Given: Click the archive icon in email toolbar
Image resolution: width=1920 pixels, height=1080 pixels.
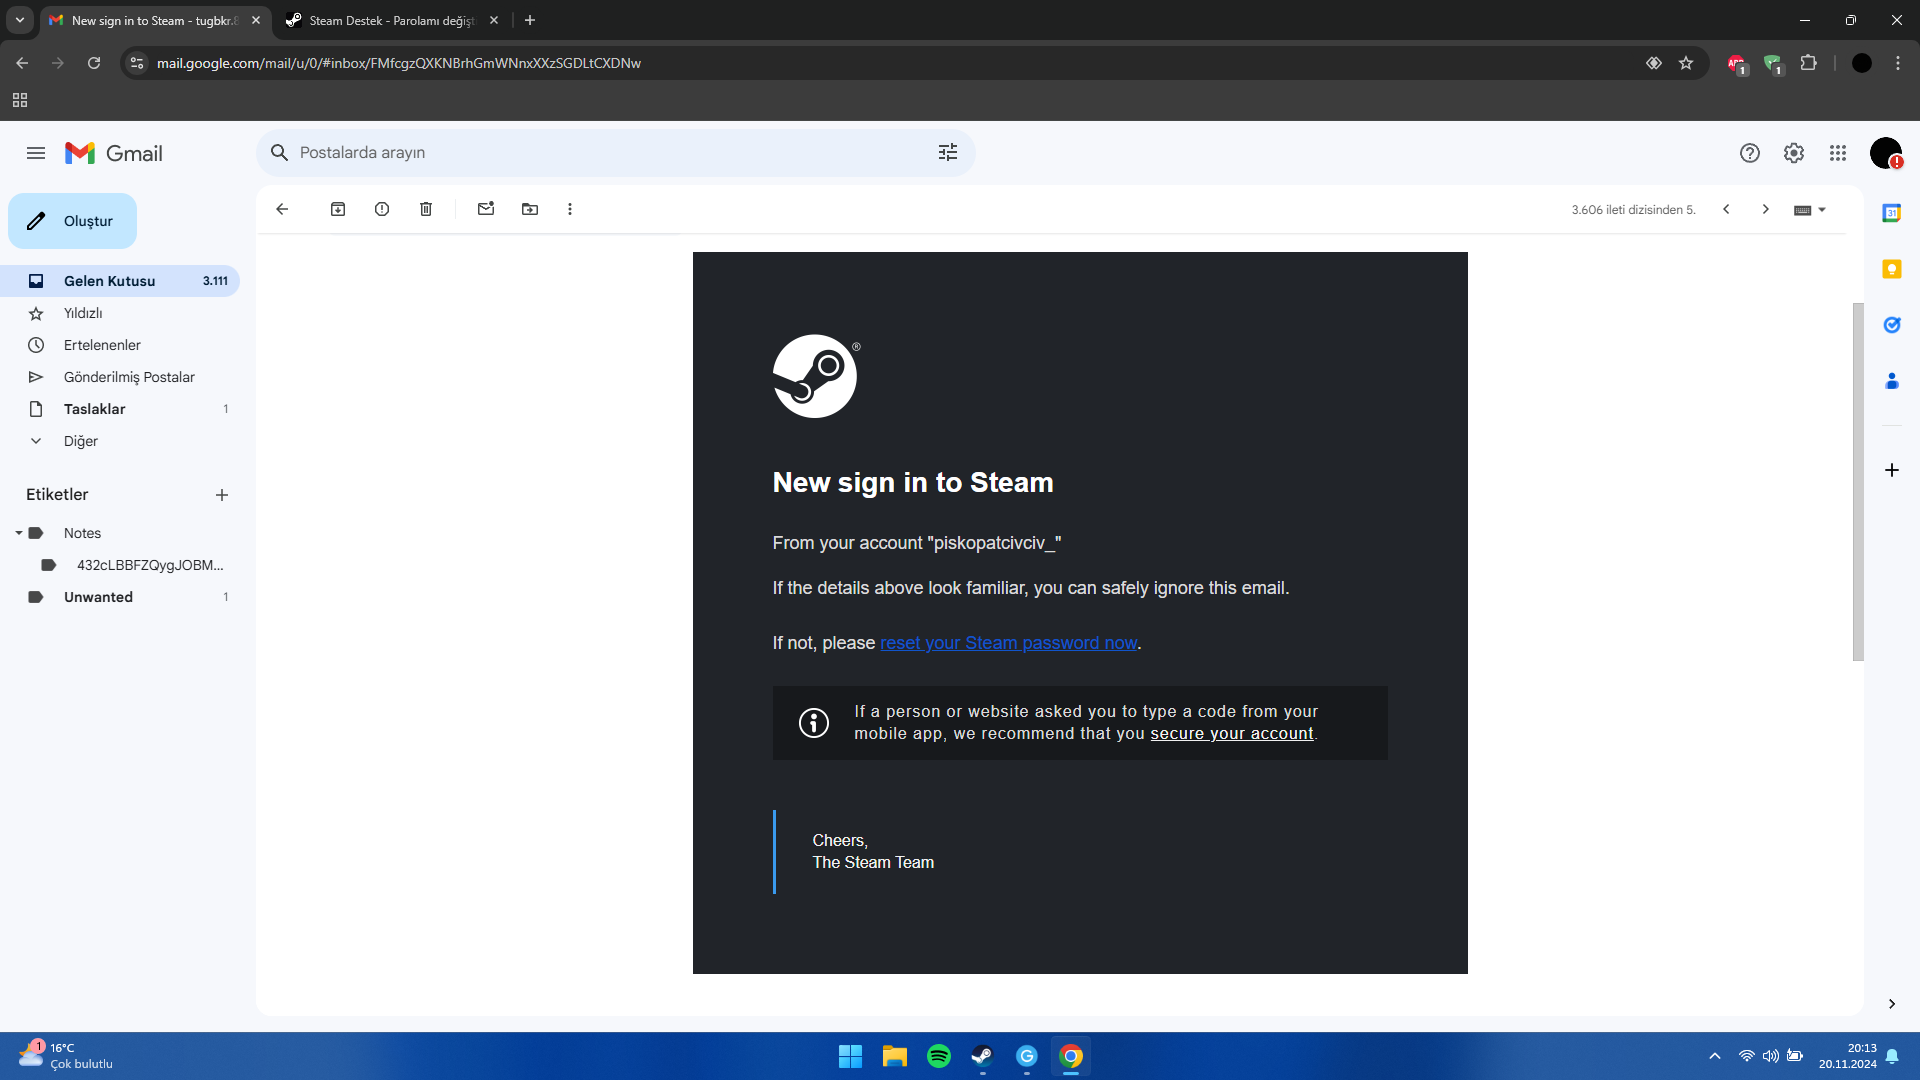Looking at the screenshot, I should click(338, 208).
